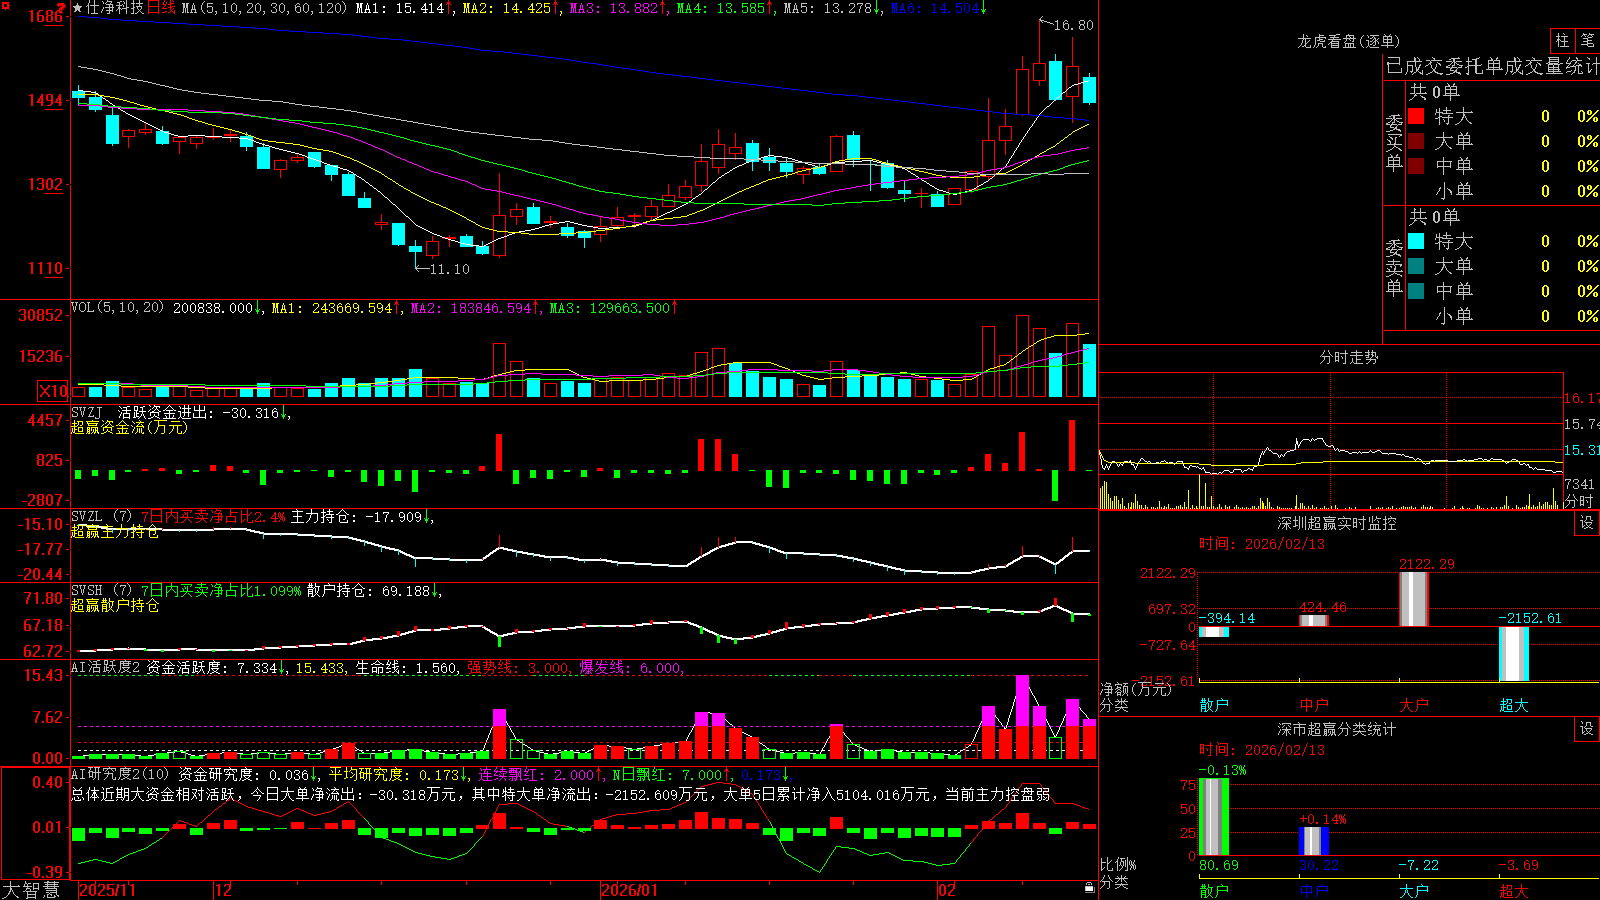Viewport: 1600px width, 900px height.
Task: Click the VOL(5,10,20) indicator label
Action: pyautogui.click(x=118, y=308)
